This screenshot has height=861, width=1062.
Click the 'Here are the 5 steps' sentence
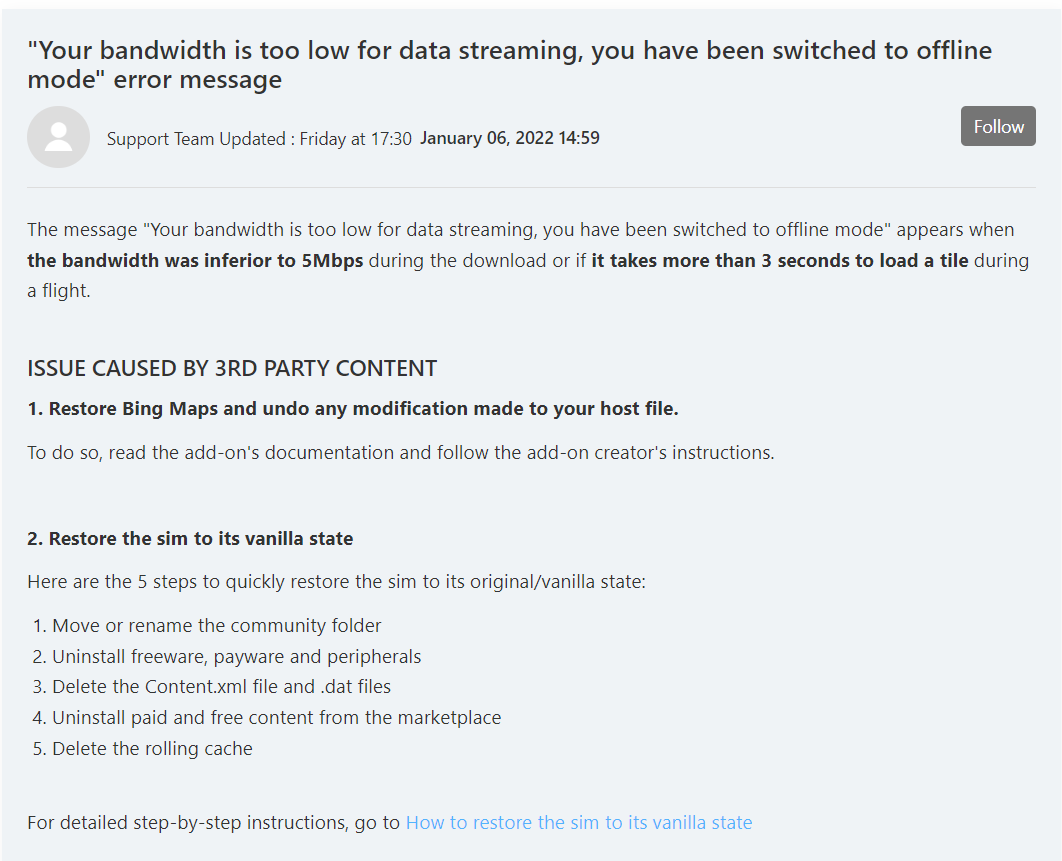click(x=336, y=581)
